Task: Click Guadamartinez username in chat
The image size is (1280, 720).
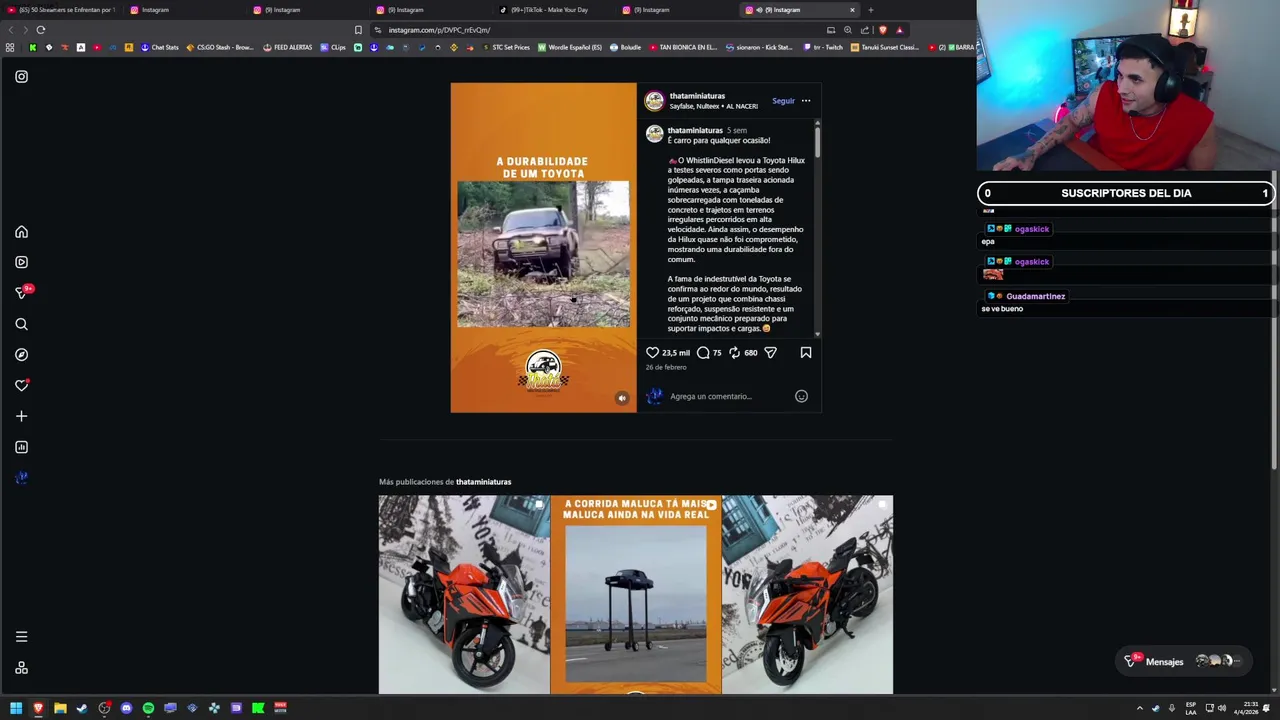Action: pos(1036,296)
